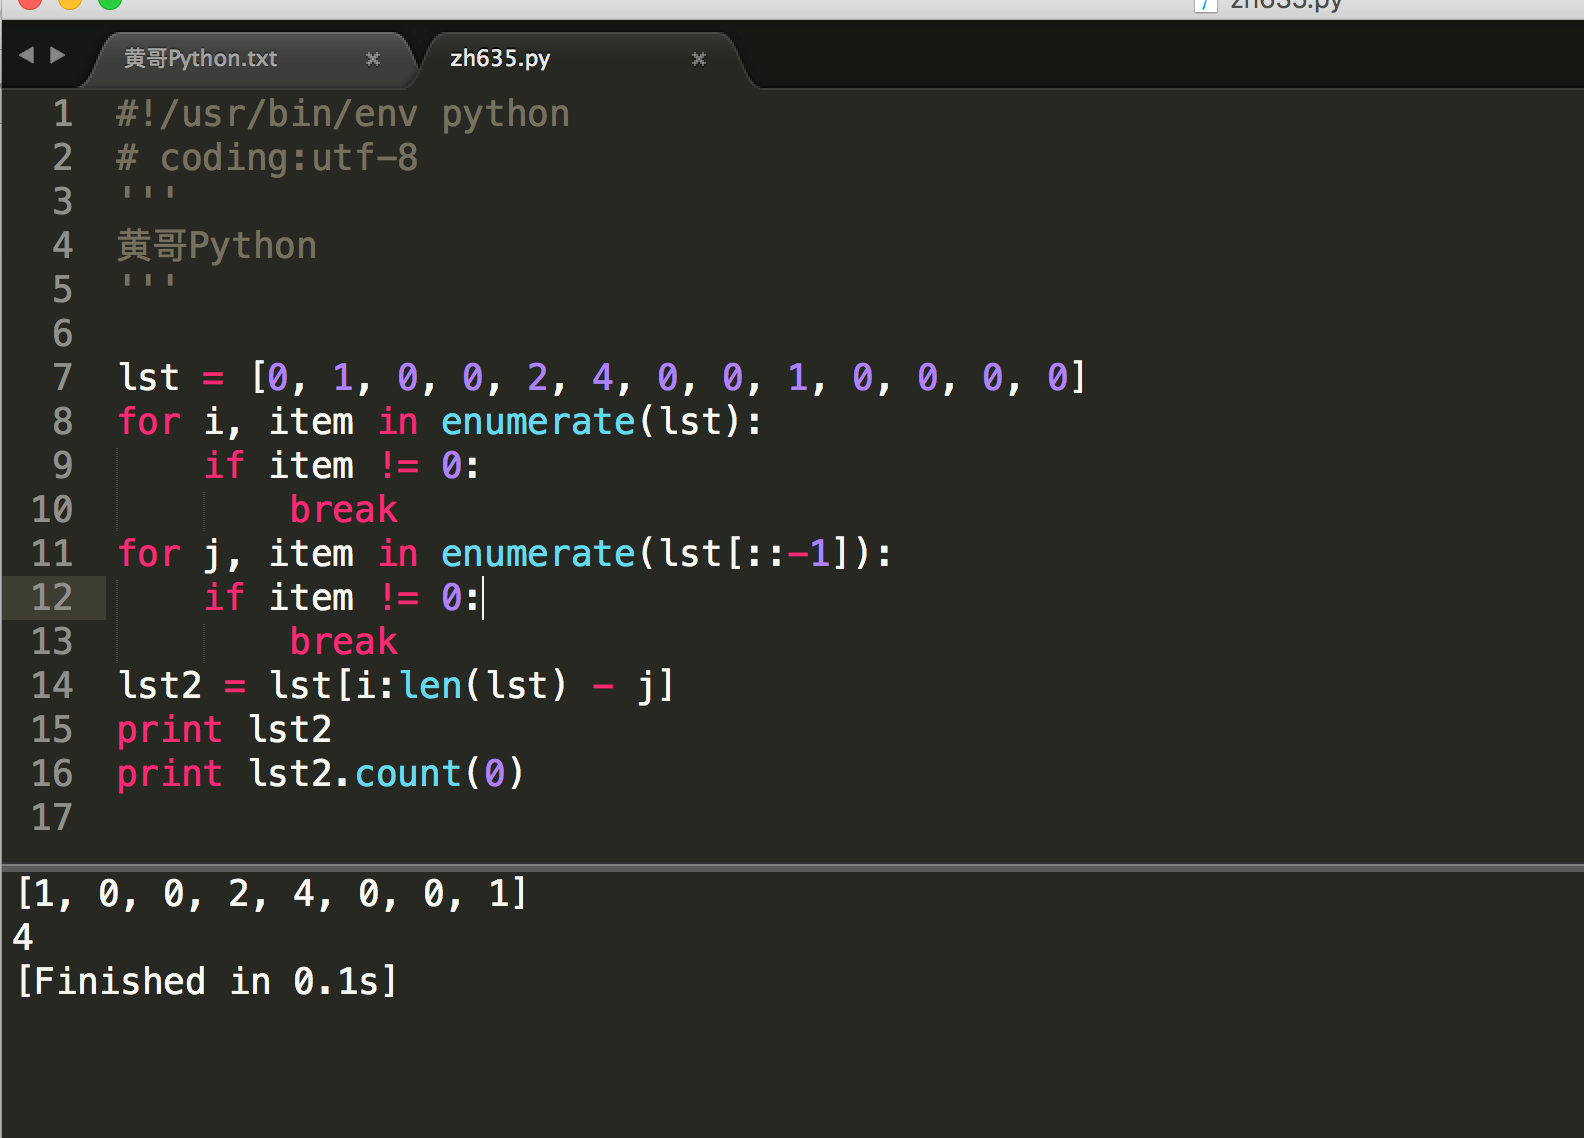The height and width of the screenshot is (1138, 1584).
Task: Click the 'count' method on line 16
Action: [408, 773]
